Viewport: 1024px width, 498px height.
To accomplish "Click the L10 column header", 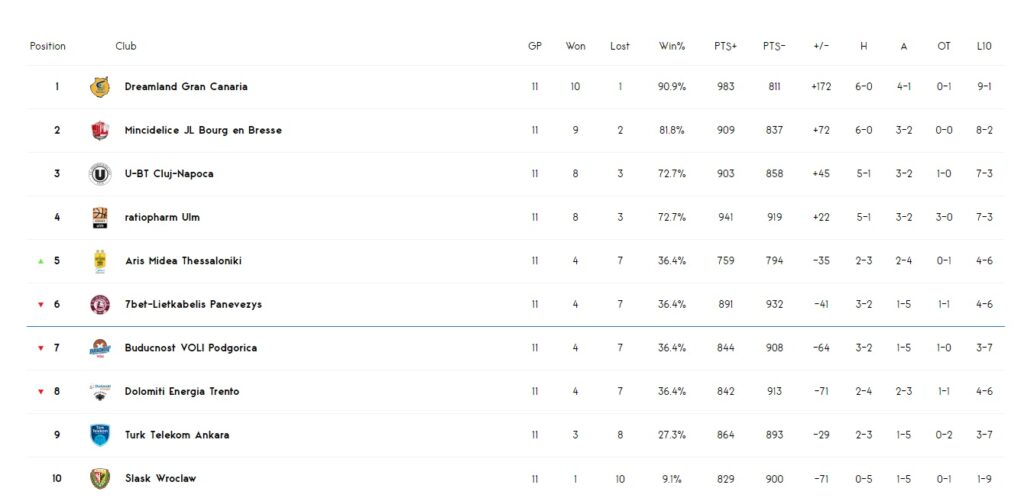I will click(983, 46).
